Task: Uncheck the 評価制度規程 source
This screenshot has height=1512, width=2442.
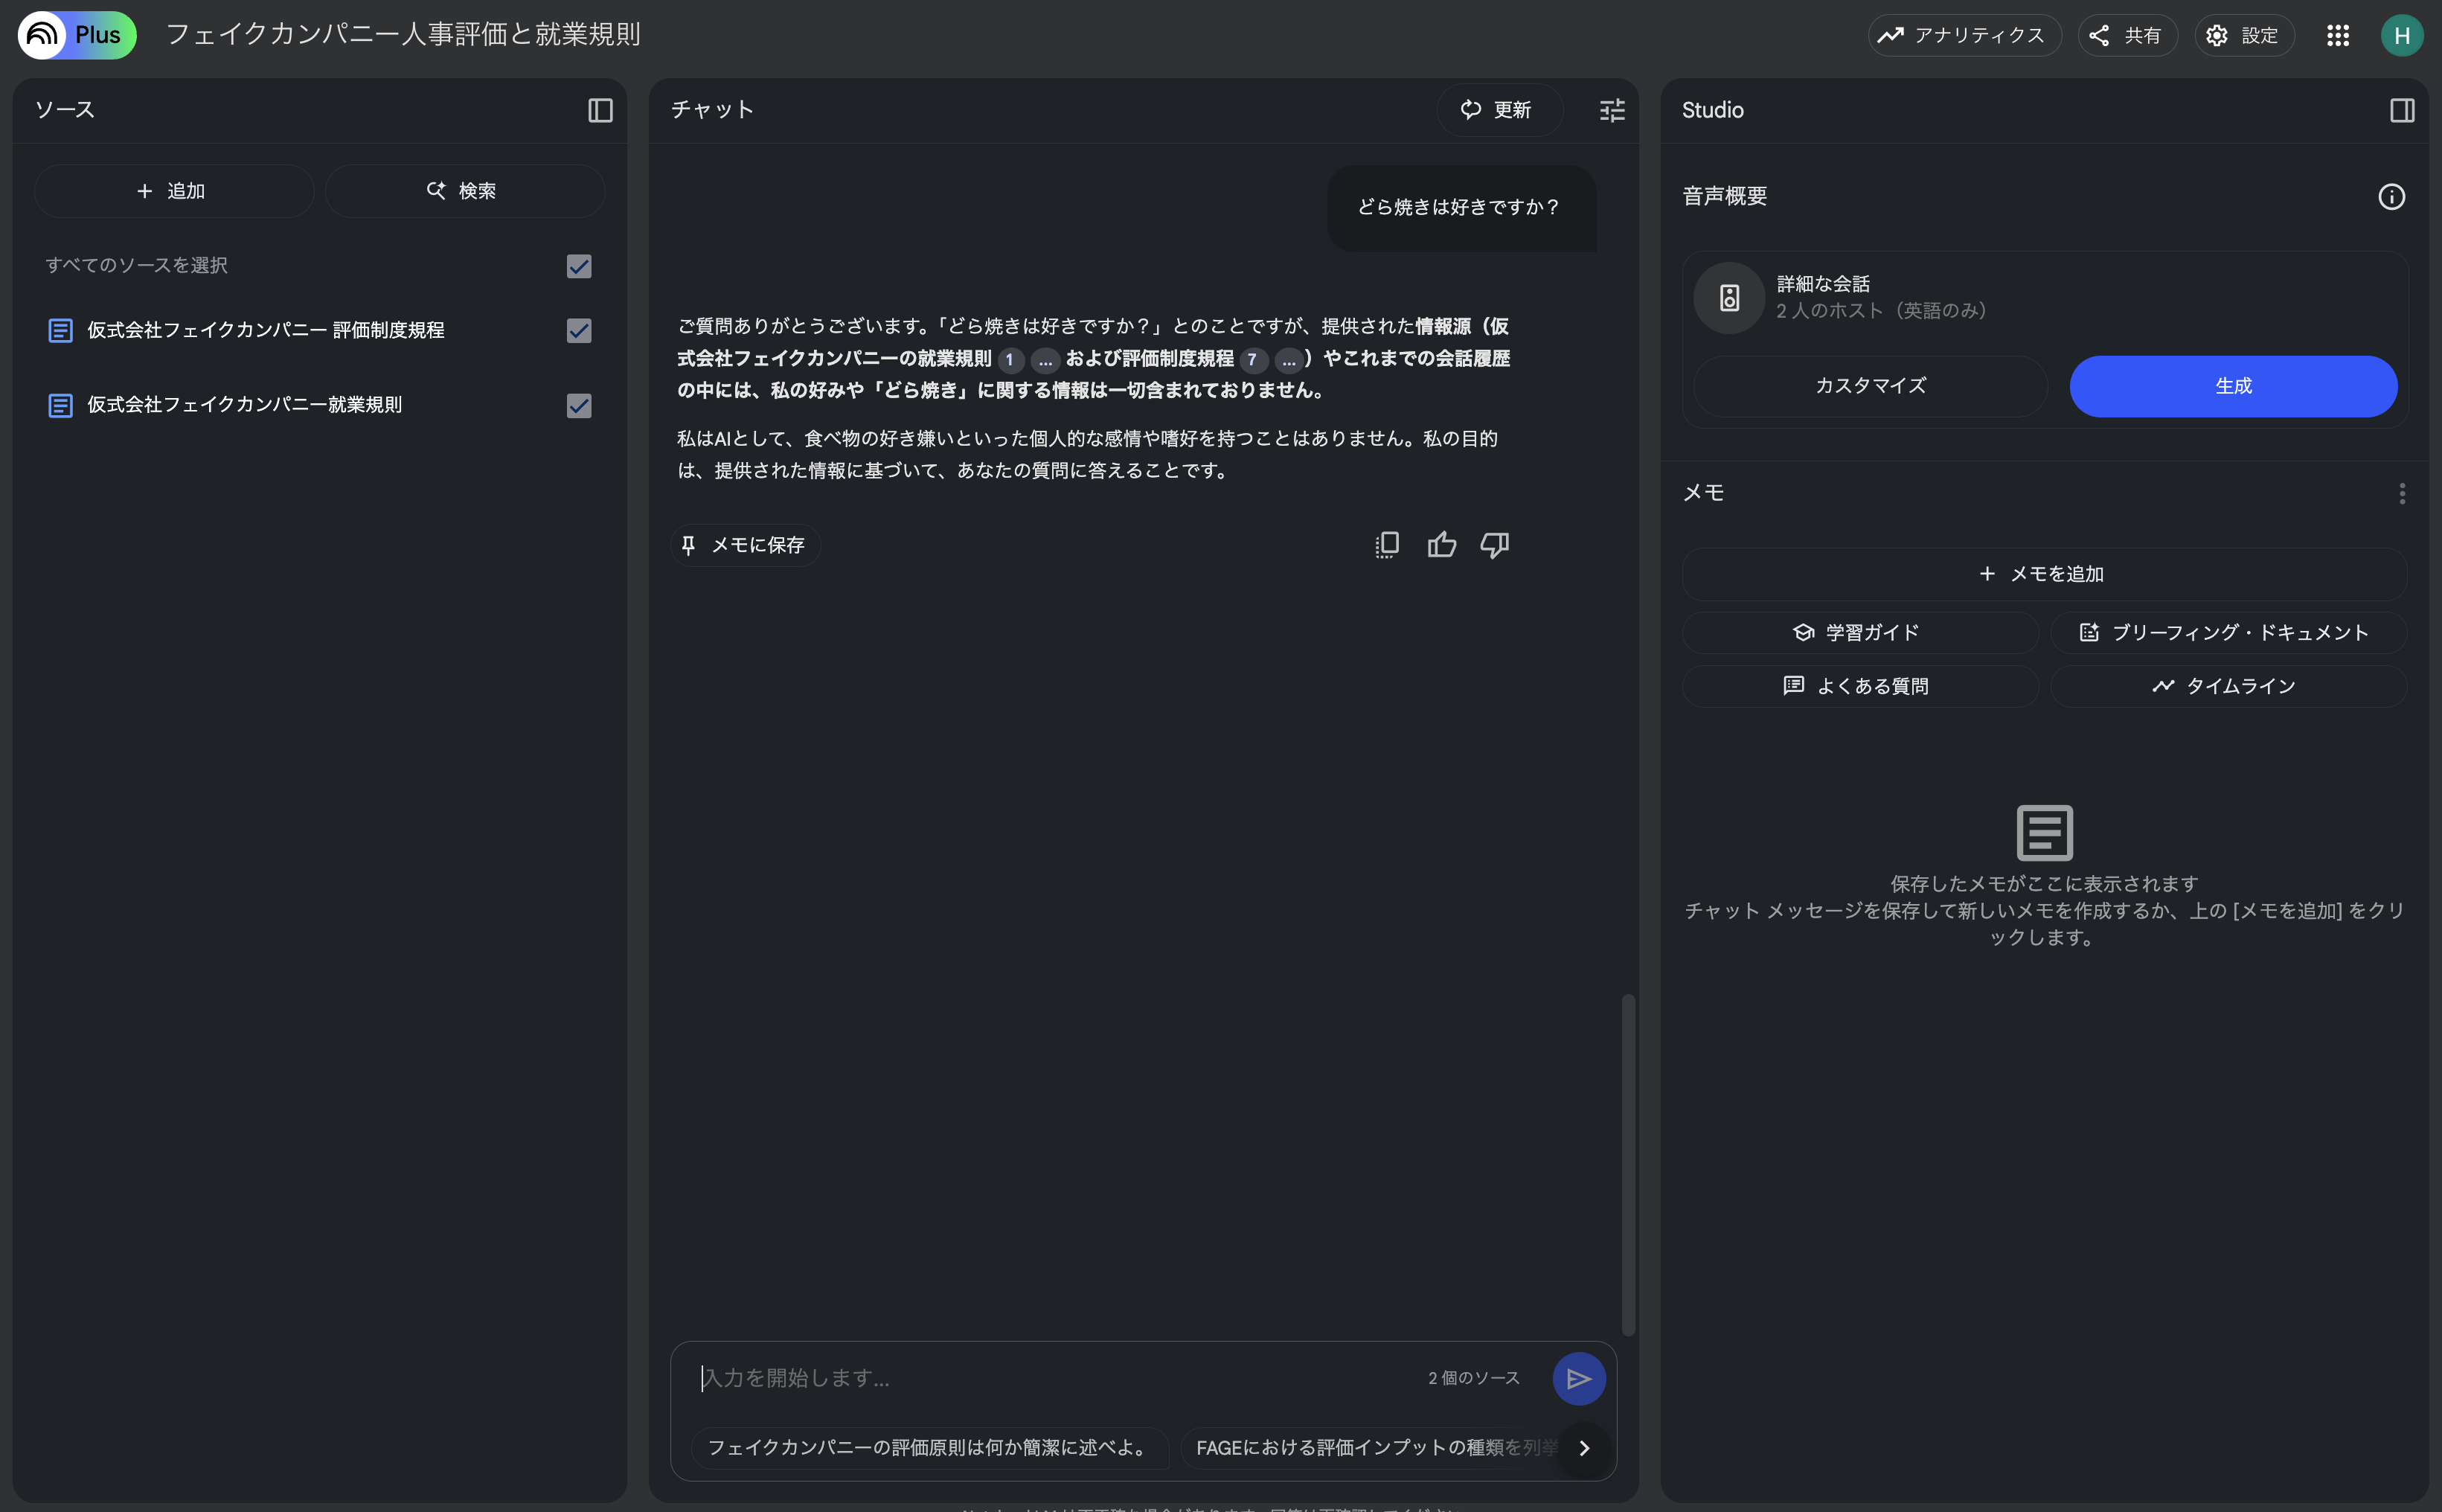Action: 578,330
